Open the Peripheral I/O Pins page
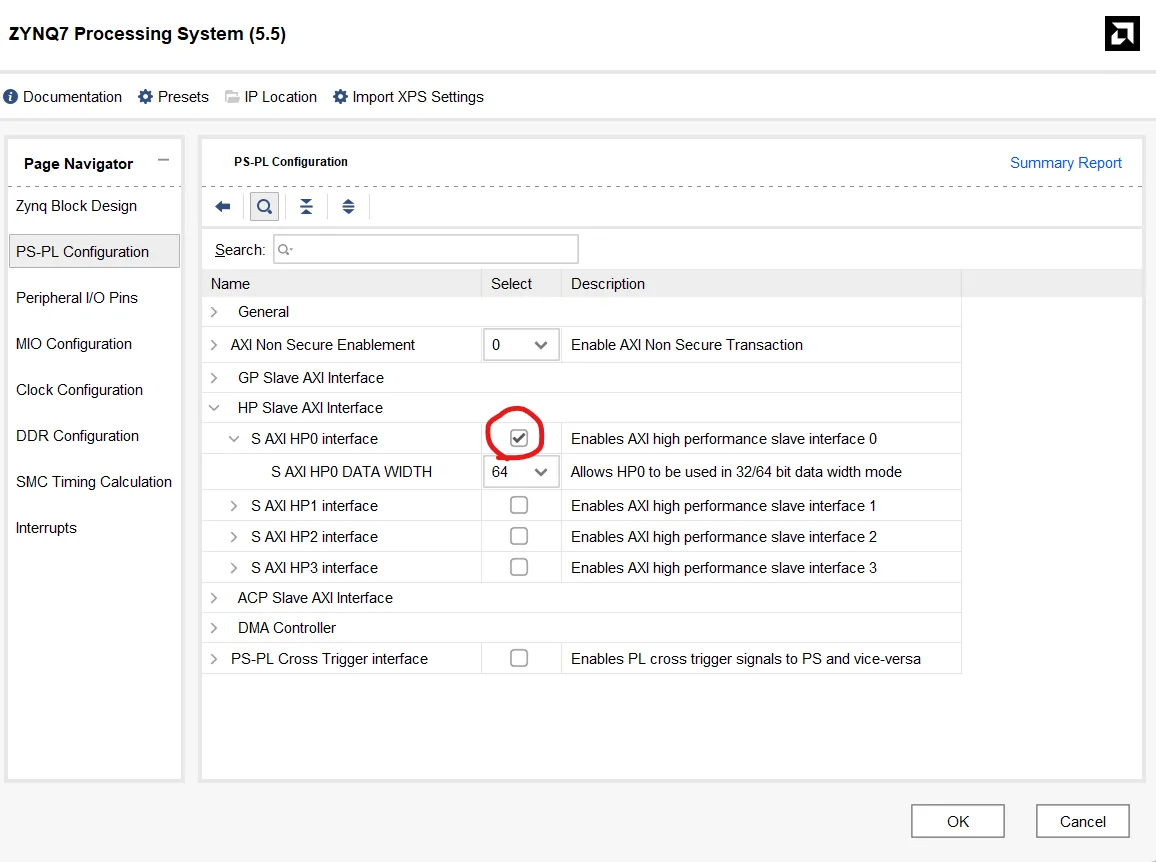 77,298
